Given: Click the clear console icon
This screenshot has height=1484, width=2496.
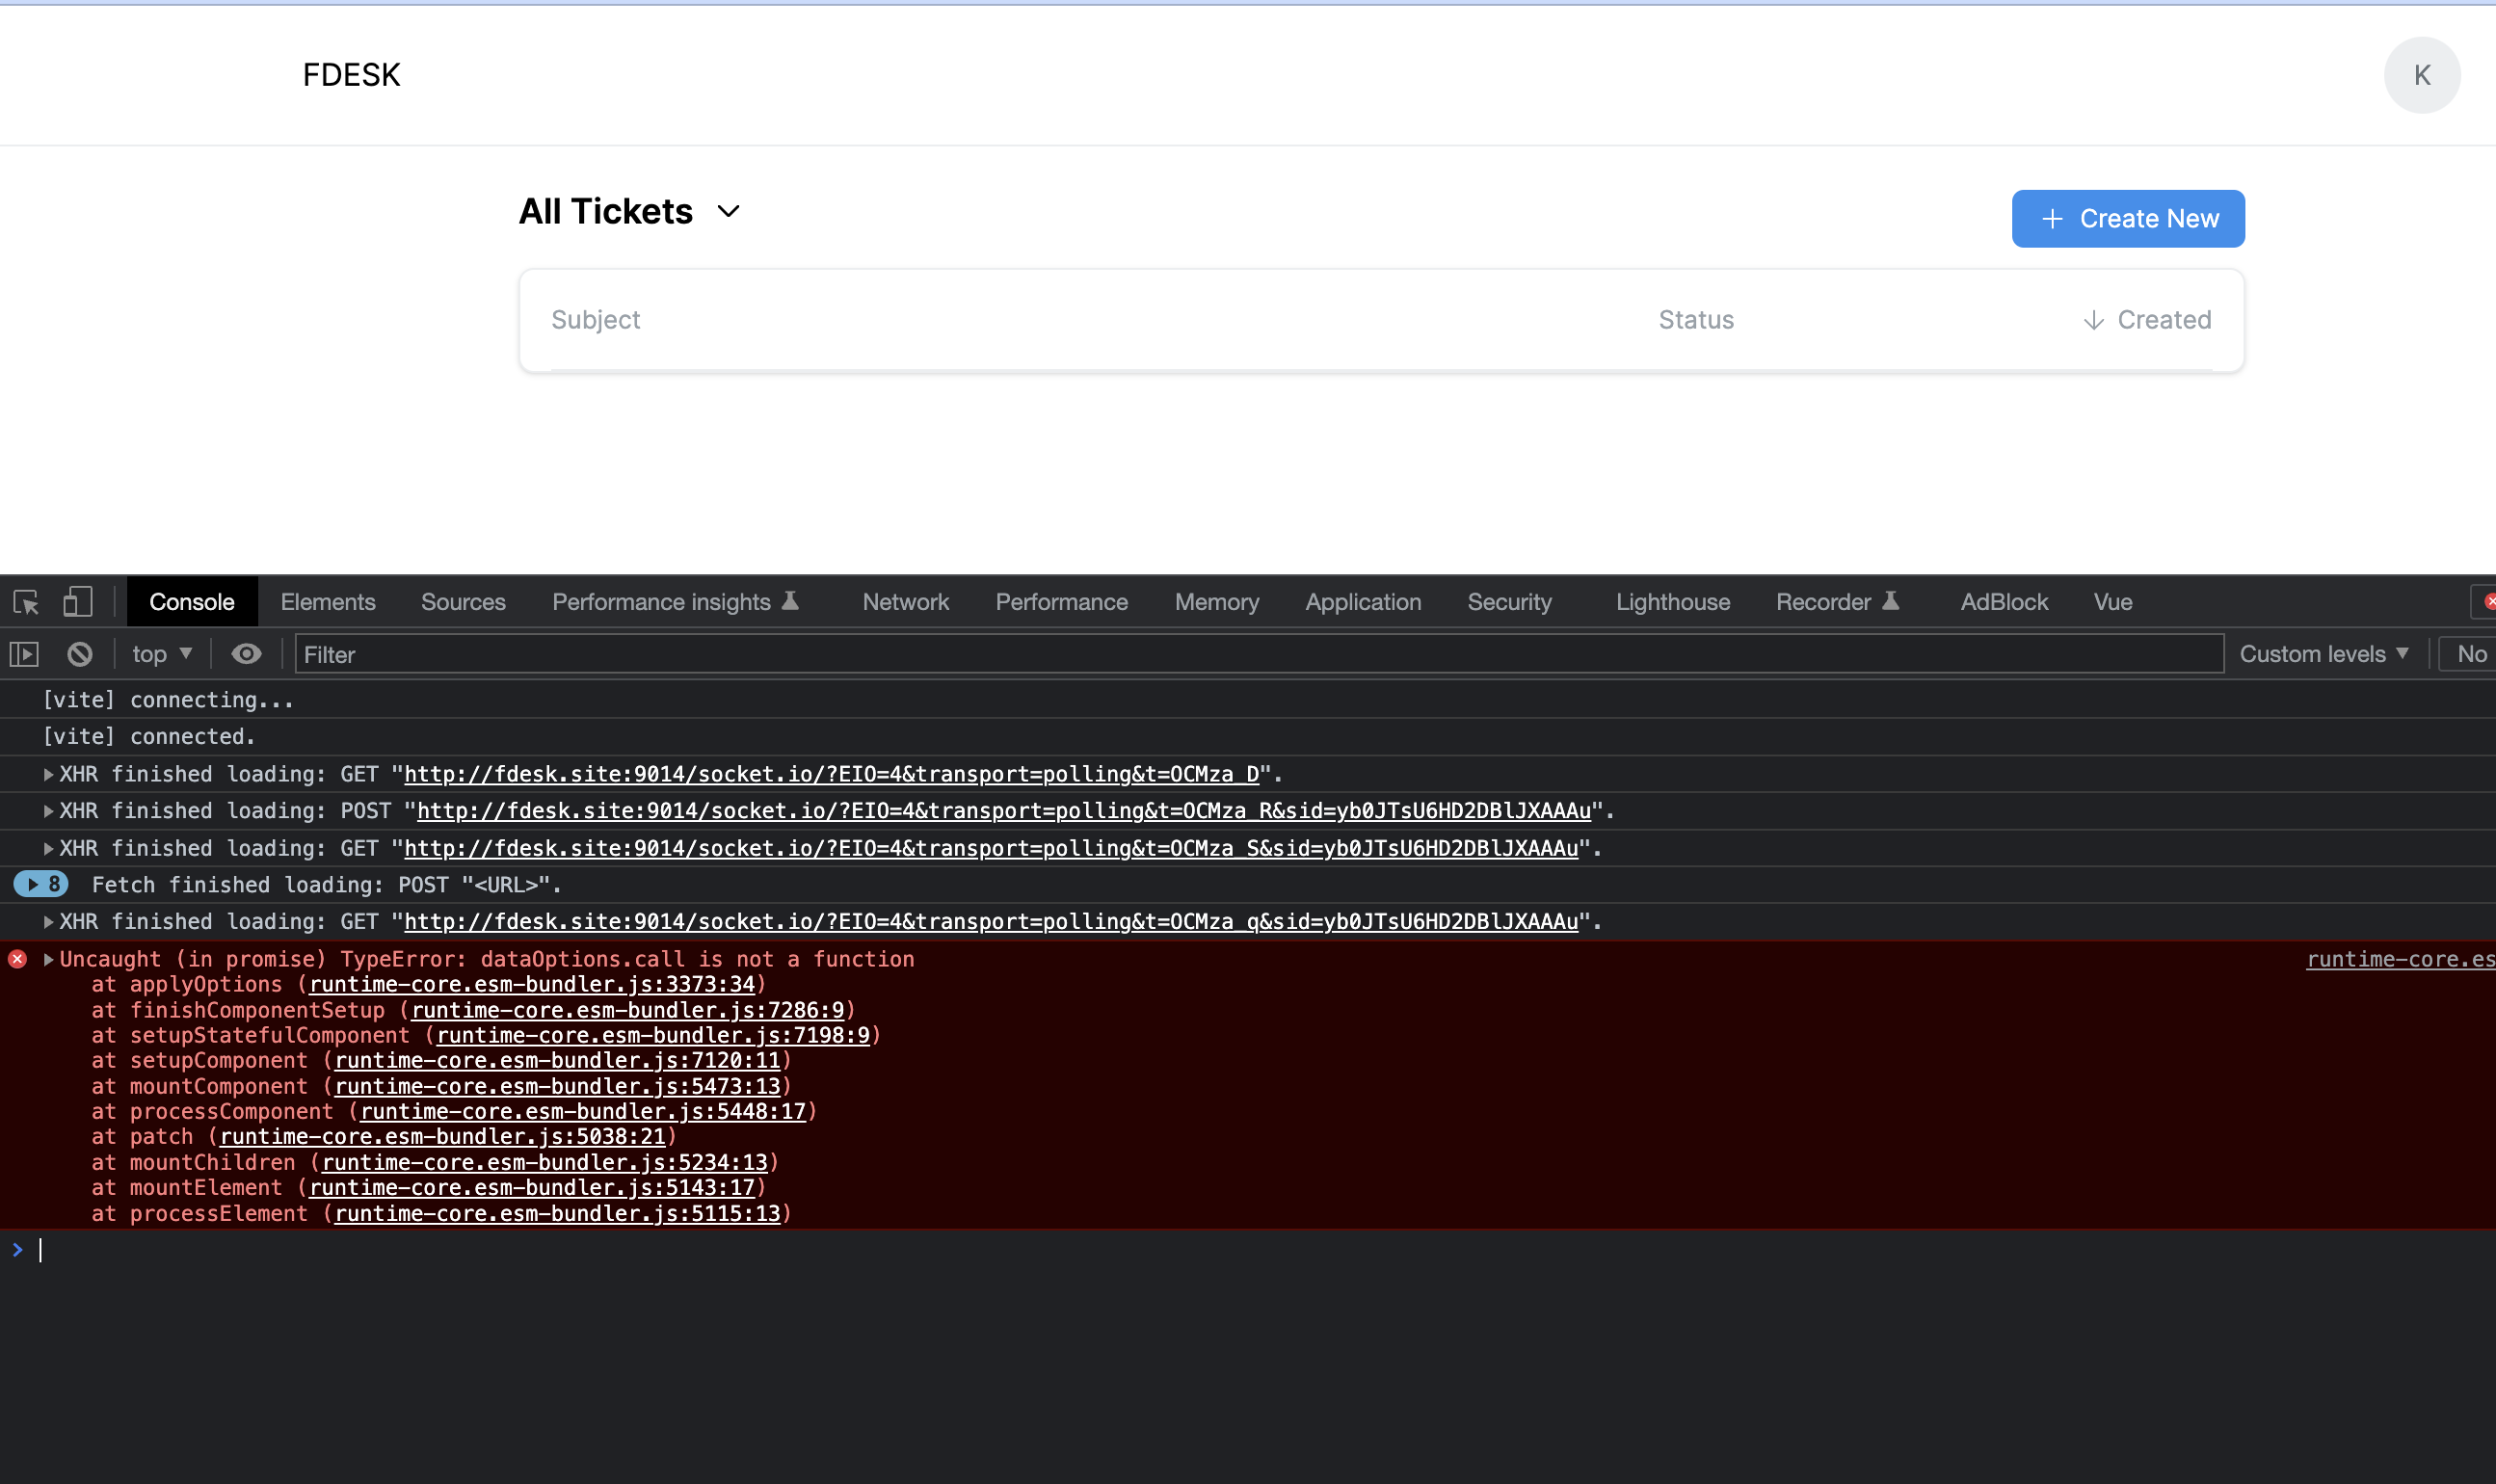Looking at the screenshot, I should tap(79, 653).
